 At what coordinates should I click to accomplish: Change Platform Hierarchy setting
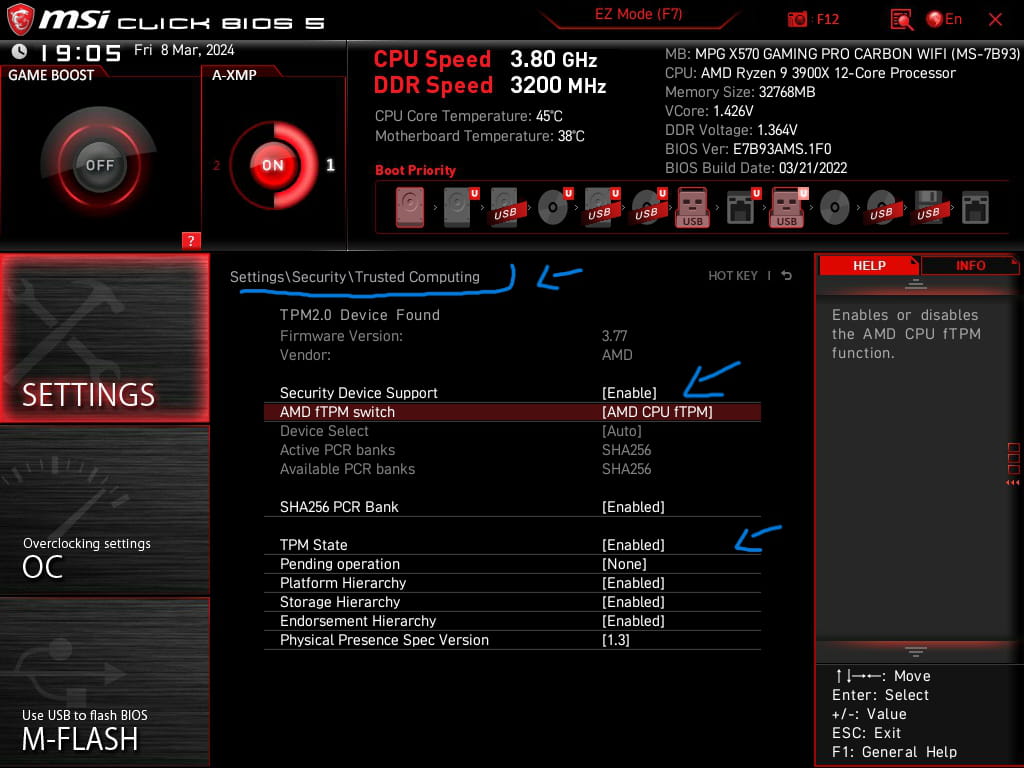click(512, 583)
